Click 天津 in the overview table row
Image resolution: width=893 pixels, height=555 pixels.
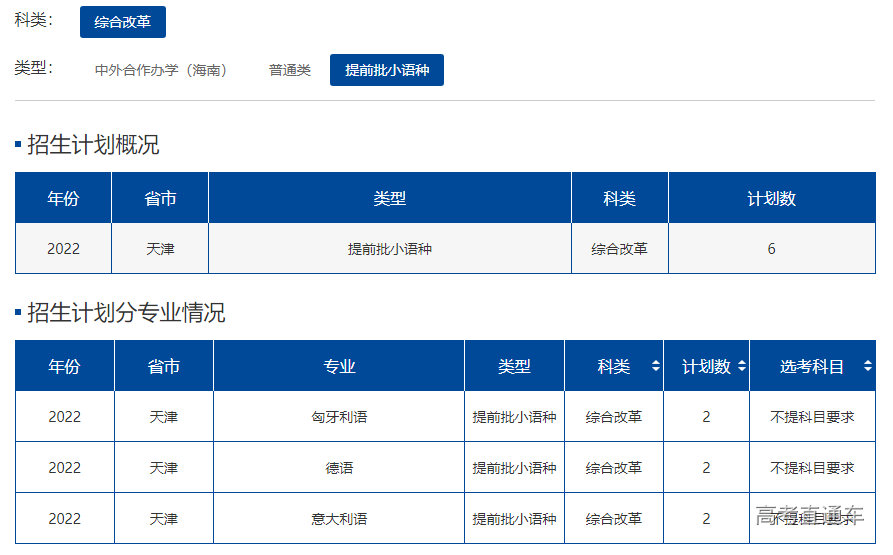point(160,249)
